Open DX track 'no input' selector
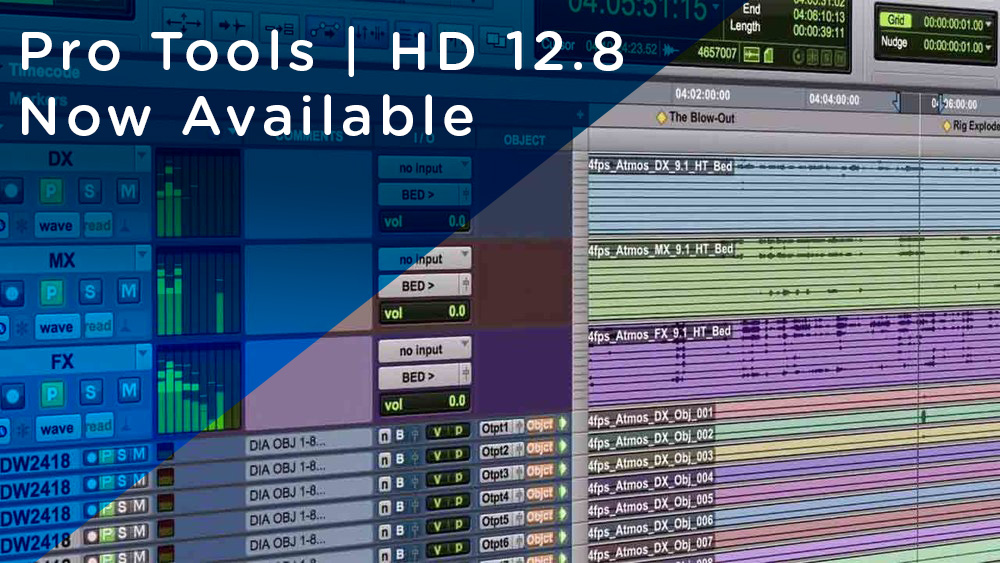Image resolution: width=1000 pixels, height=563 pixels. click(425, 168)
